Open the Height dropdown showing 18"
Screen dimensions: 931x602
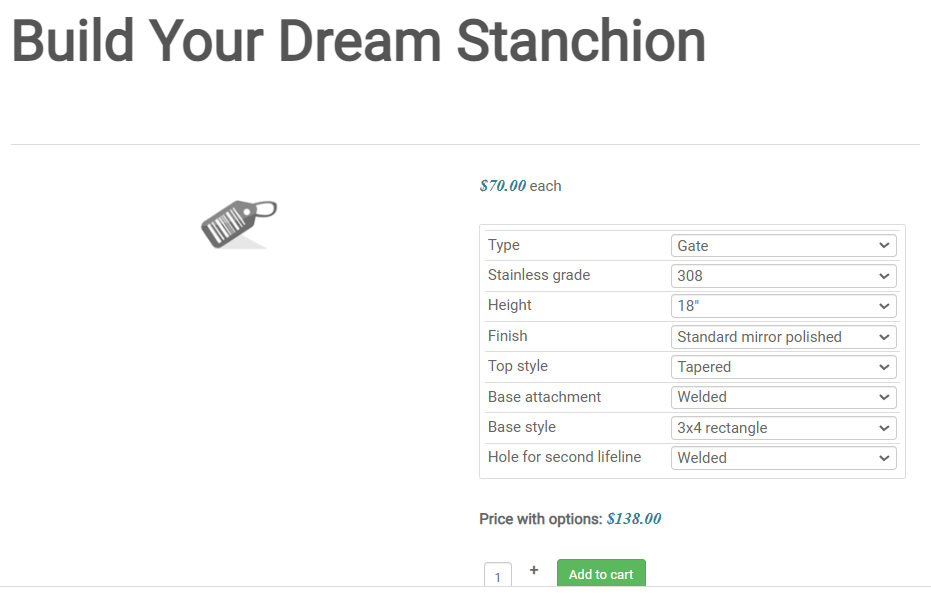tap(783, 306)
